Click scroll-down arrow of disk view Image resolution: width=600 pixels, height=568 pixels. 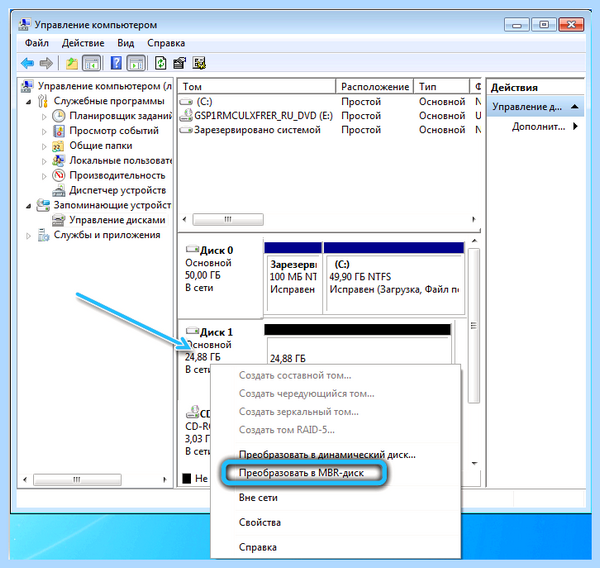tap(474, 463)
